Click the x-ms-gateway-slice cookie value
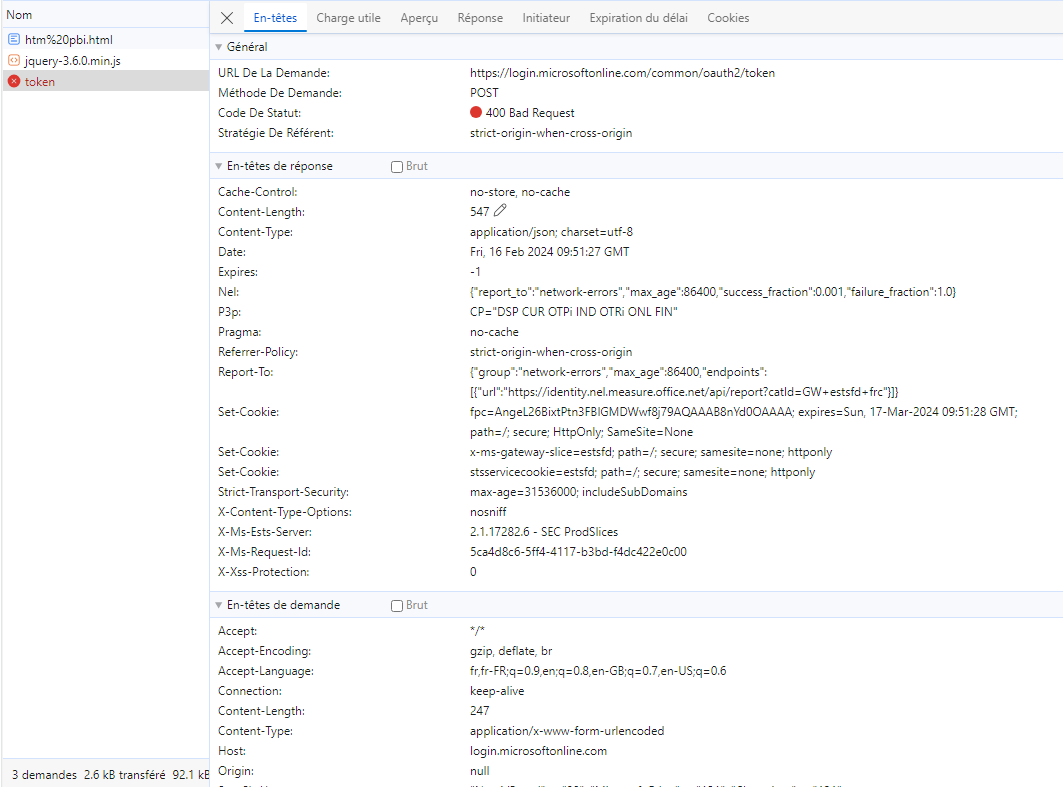1063x787 pixels. coord(651,452)
